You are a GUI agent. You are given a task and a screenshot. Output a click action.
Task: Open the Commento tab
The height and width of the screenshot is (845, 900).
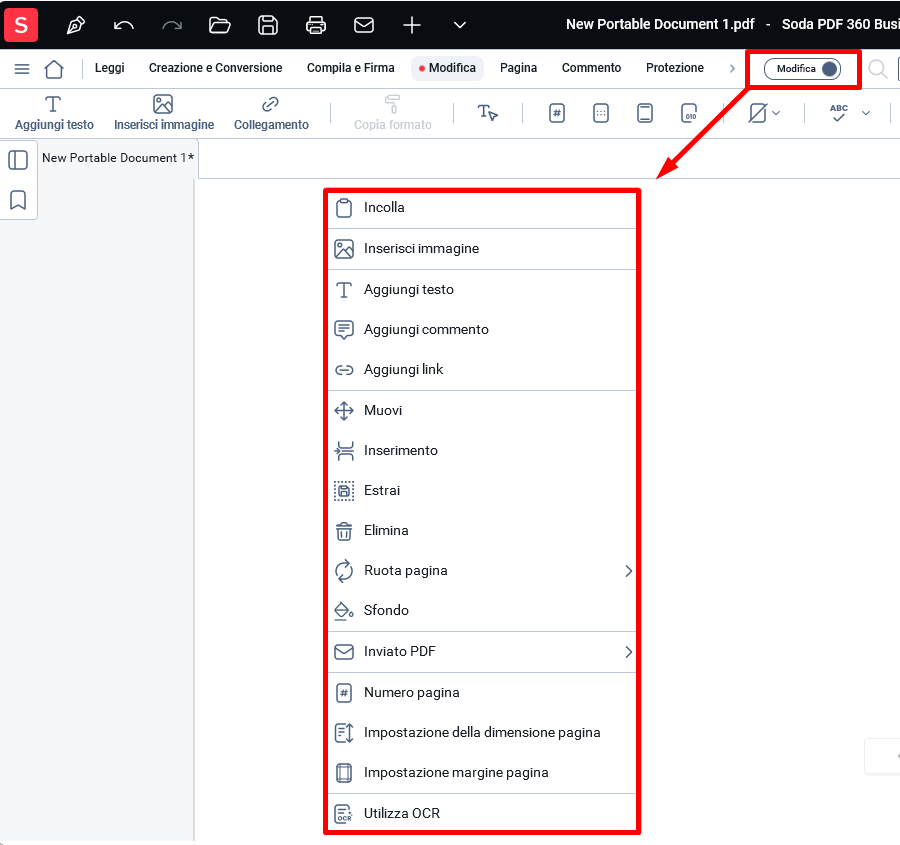coord(591,68)
